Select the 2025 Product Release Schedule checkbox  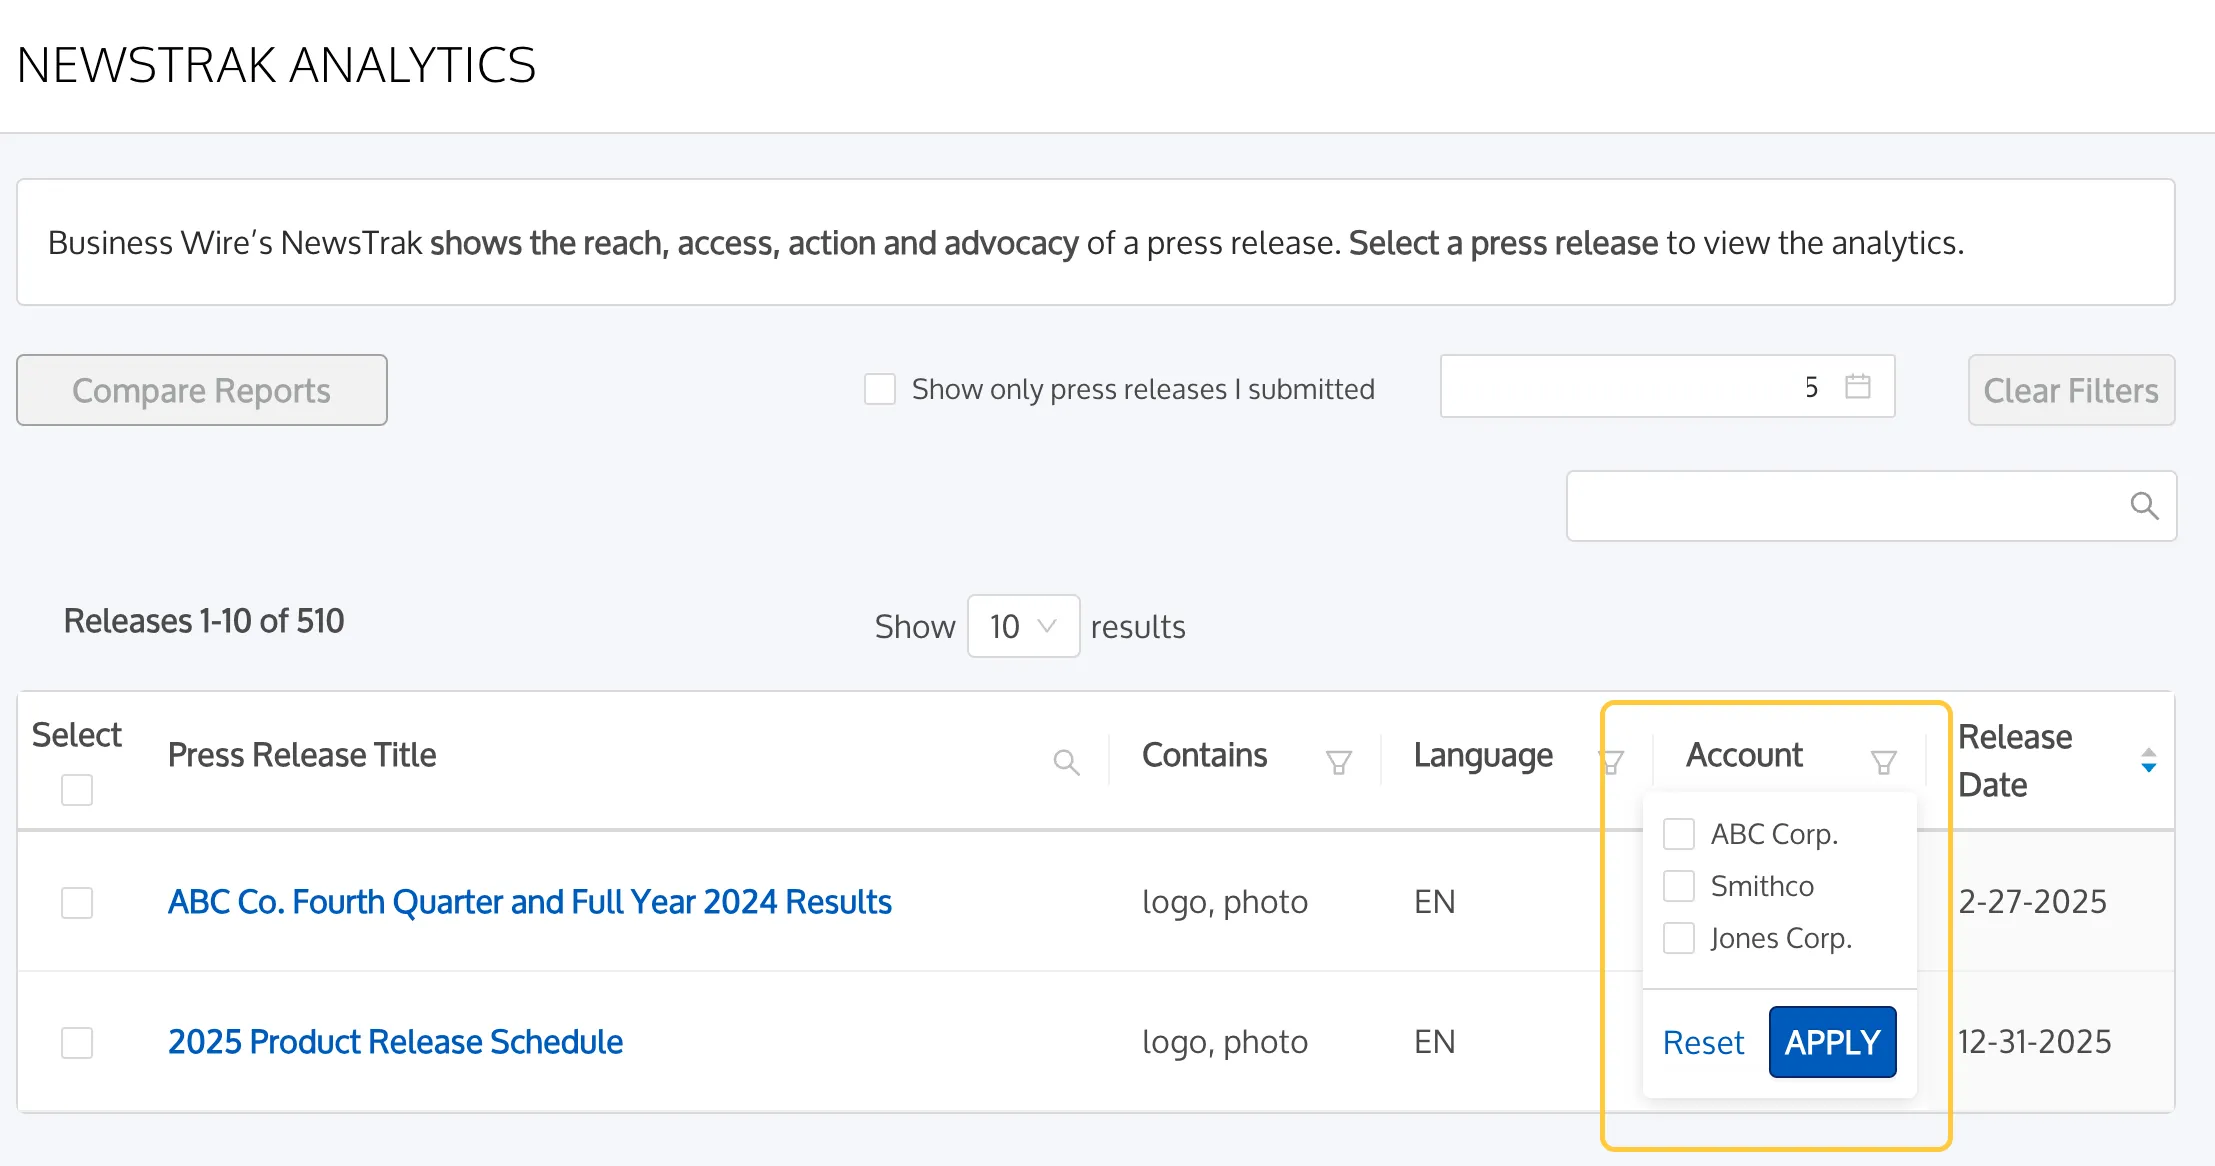click(x=77, y=1043)
